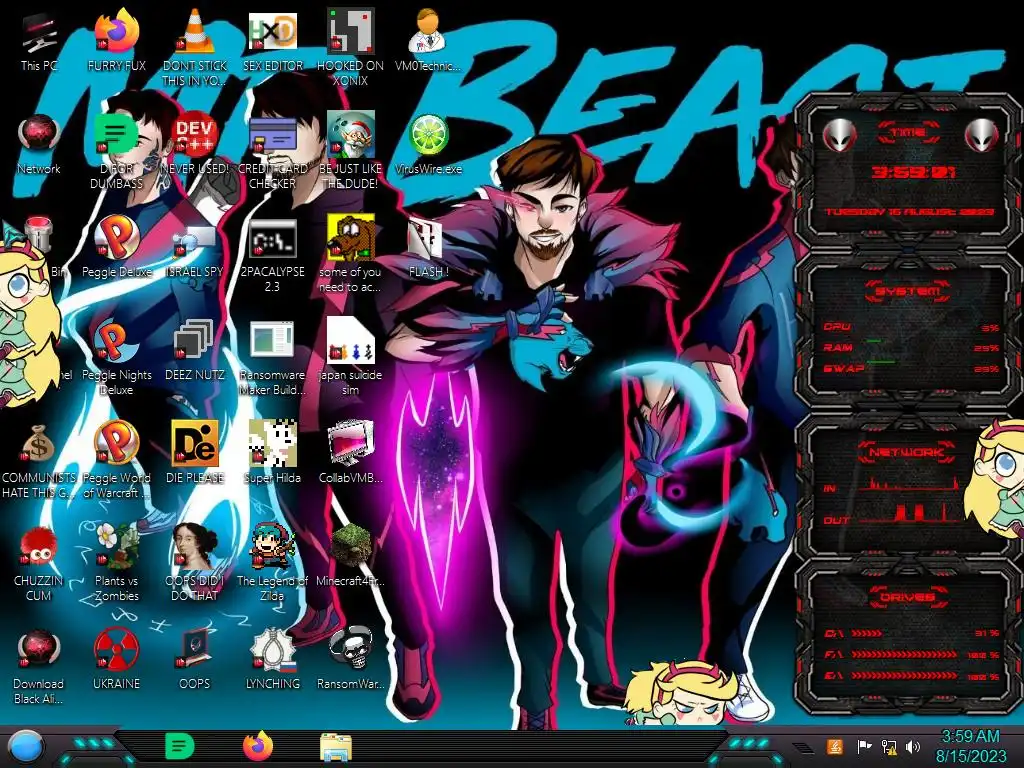Open the Action Center flag tray icon
This screenshot has width=1024, height=768.
coord(864,746)
